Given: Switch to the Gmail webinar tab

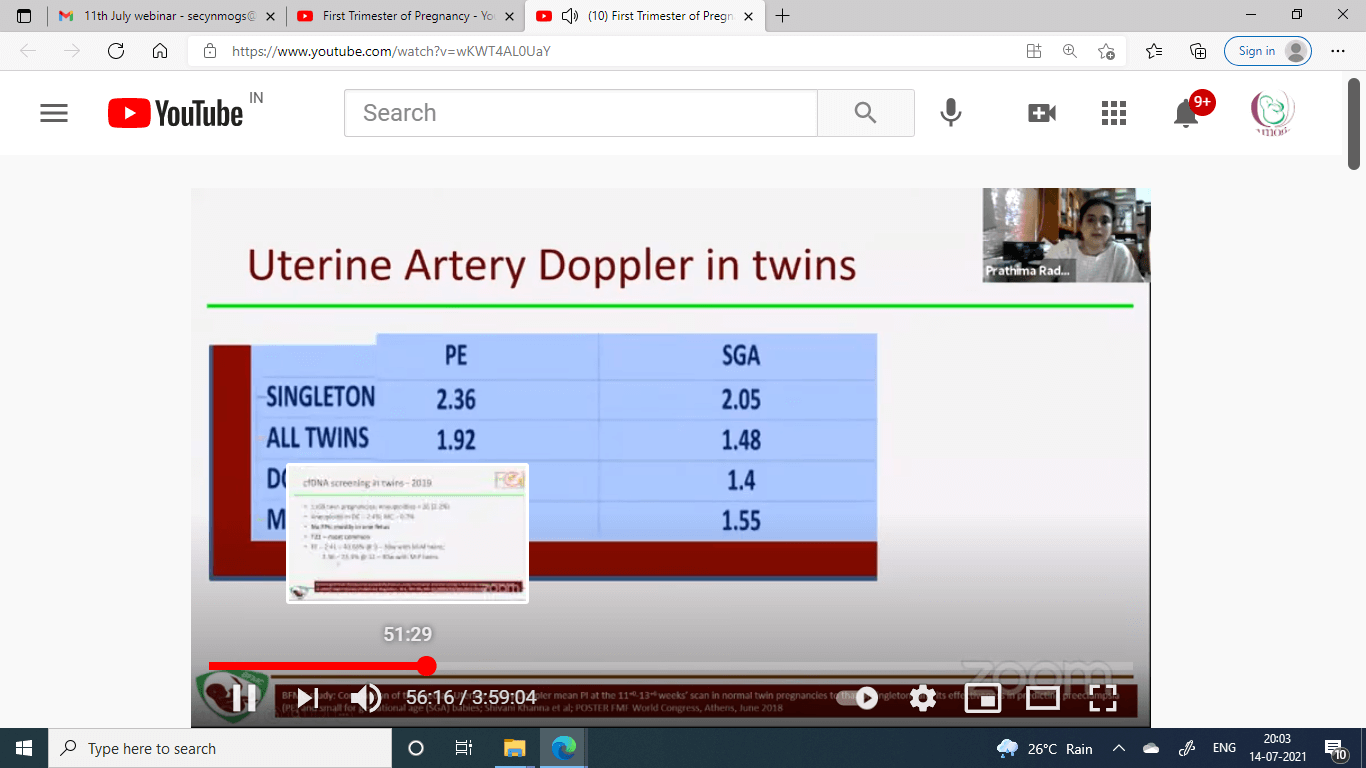Looking at the screenshot, I should click(x=165, y=16).
